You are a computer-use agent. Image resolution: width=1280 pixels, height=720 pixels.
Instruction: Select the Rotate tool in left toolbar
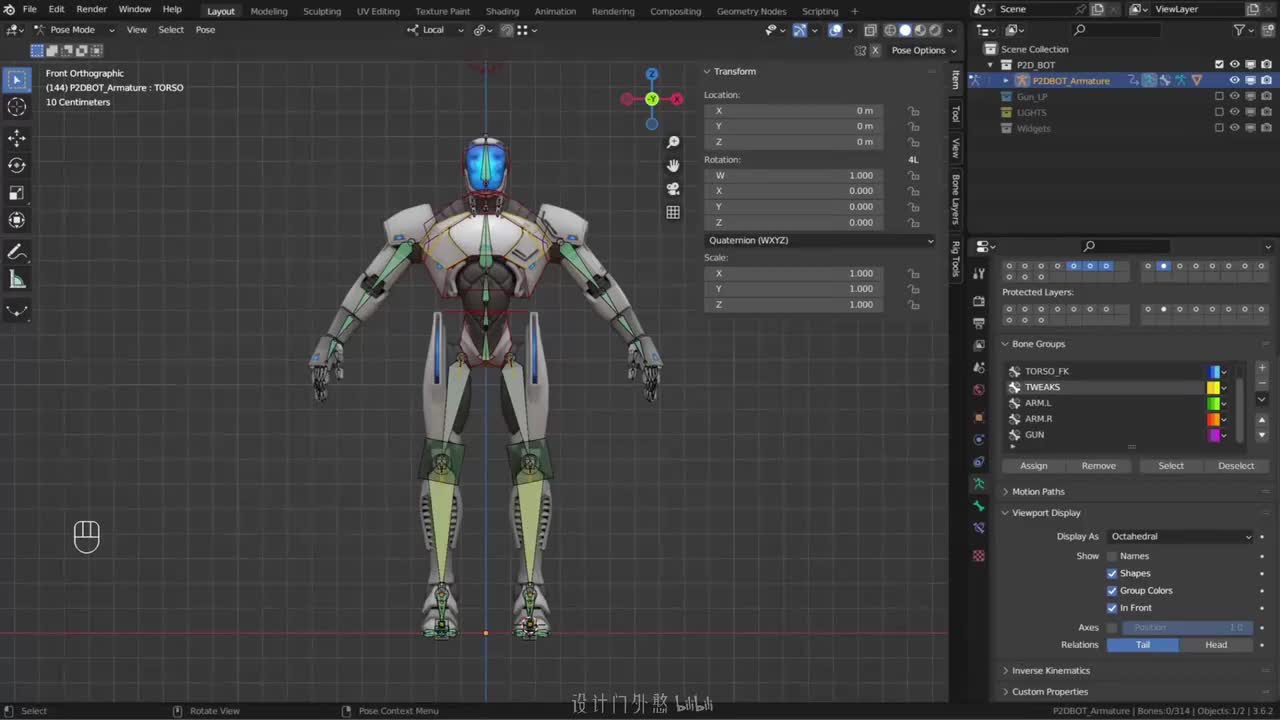point(17,165)
